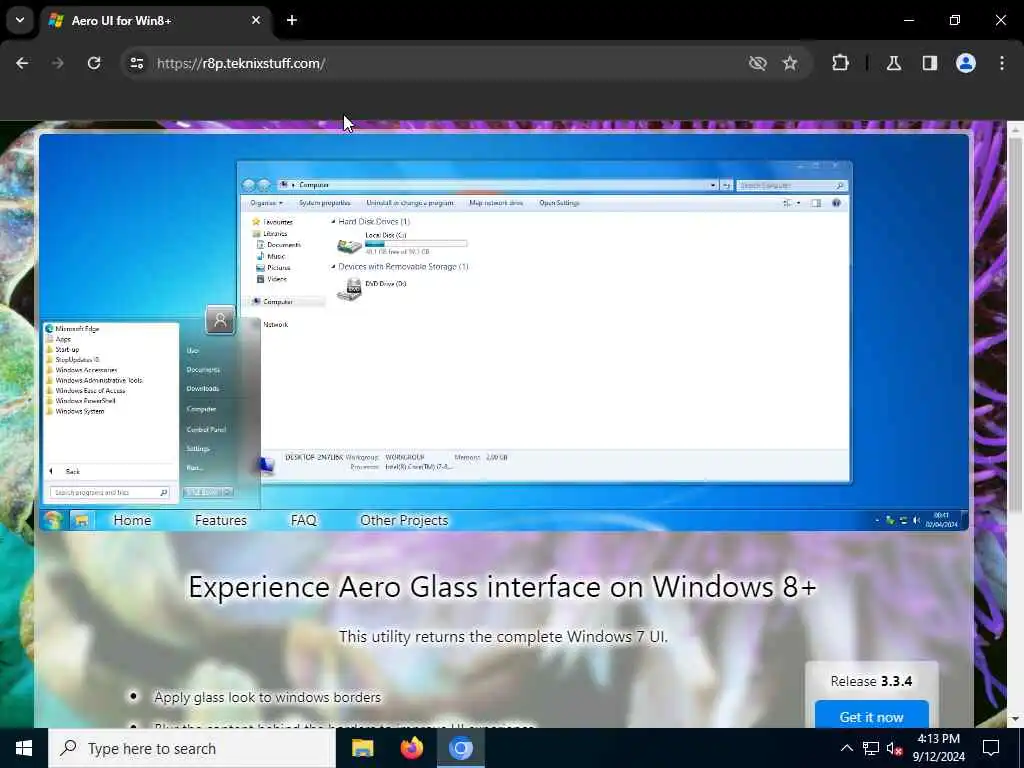Click the active browser taskbar icon
This screenshot has height=768, width=1024.
click(x=460, y=748)
